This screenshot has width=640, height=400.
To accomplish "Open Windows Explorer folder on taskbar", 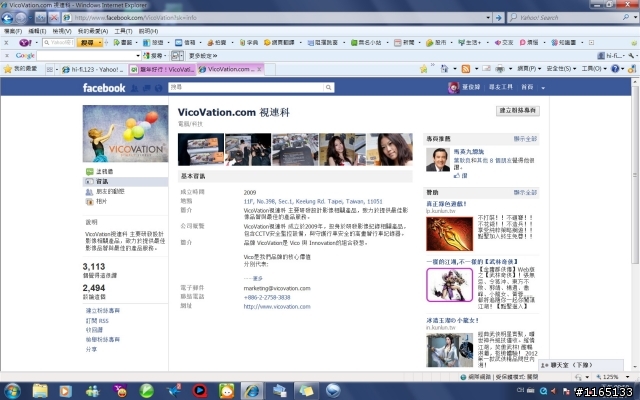I will coord(40,391).
